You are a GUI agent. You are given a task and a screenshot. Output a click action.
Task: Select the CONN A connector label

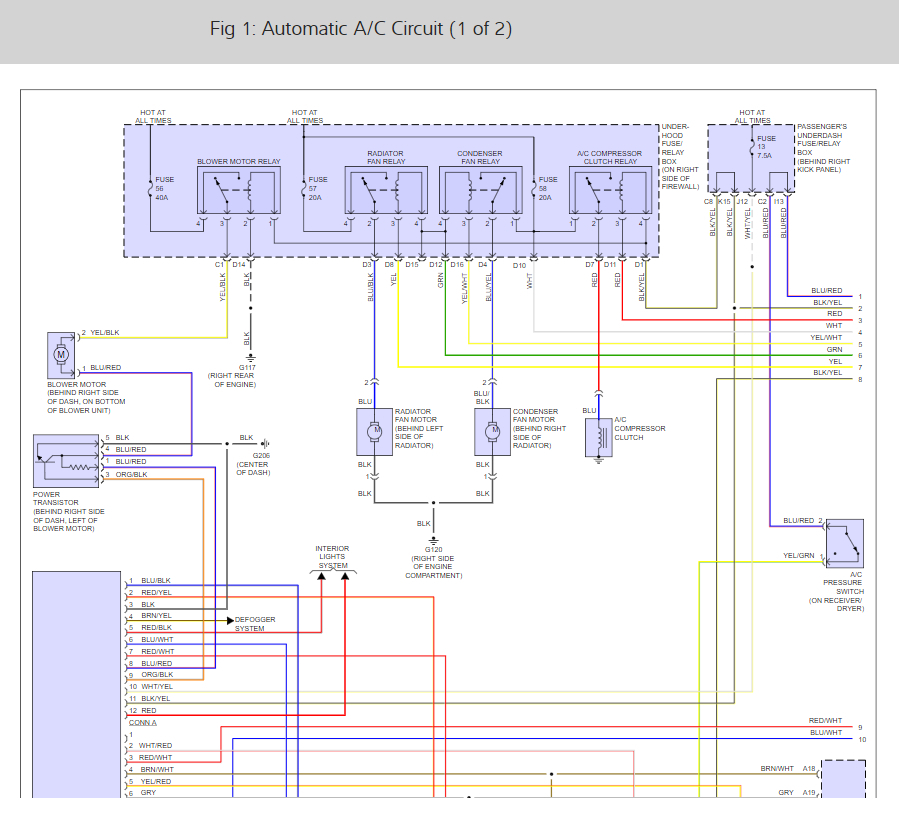coord(142,722)
